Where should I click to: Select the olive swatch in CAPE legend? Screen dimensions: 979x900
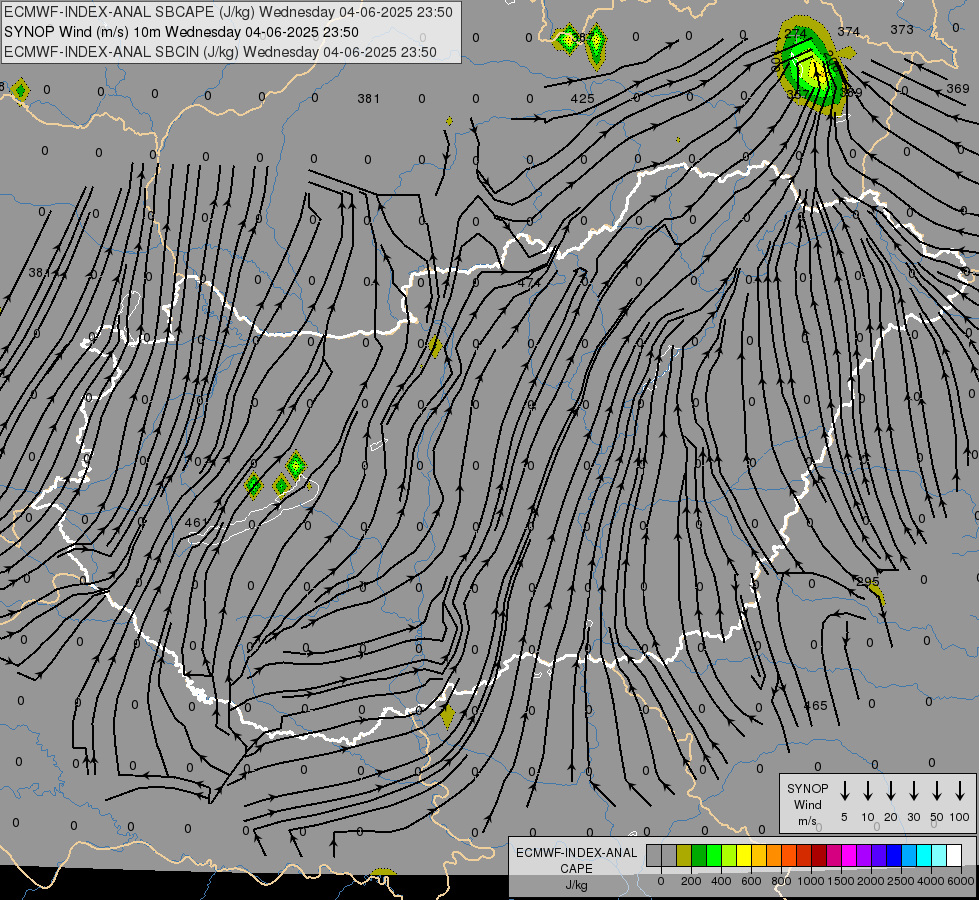click(x=684, y=855)
